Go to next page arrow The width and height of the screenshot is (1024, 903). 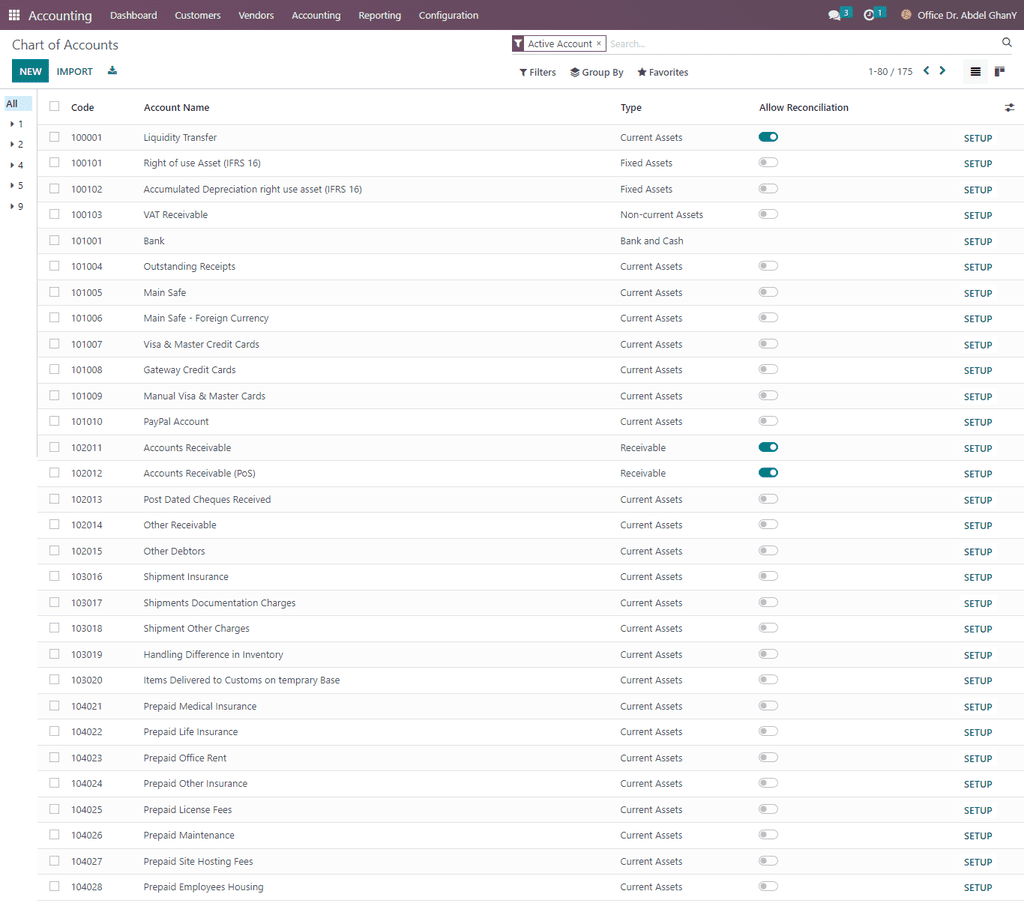click(942, 71)
